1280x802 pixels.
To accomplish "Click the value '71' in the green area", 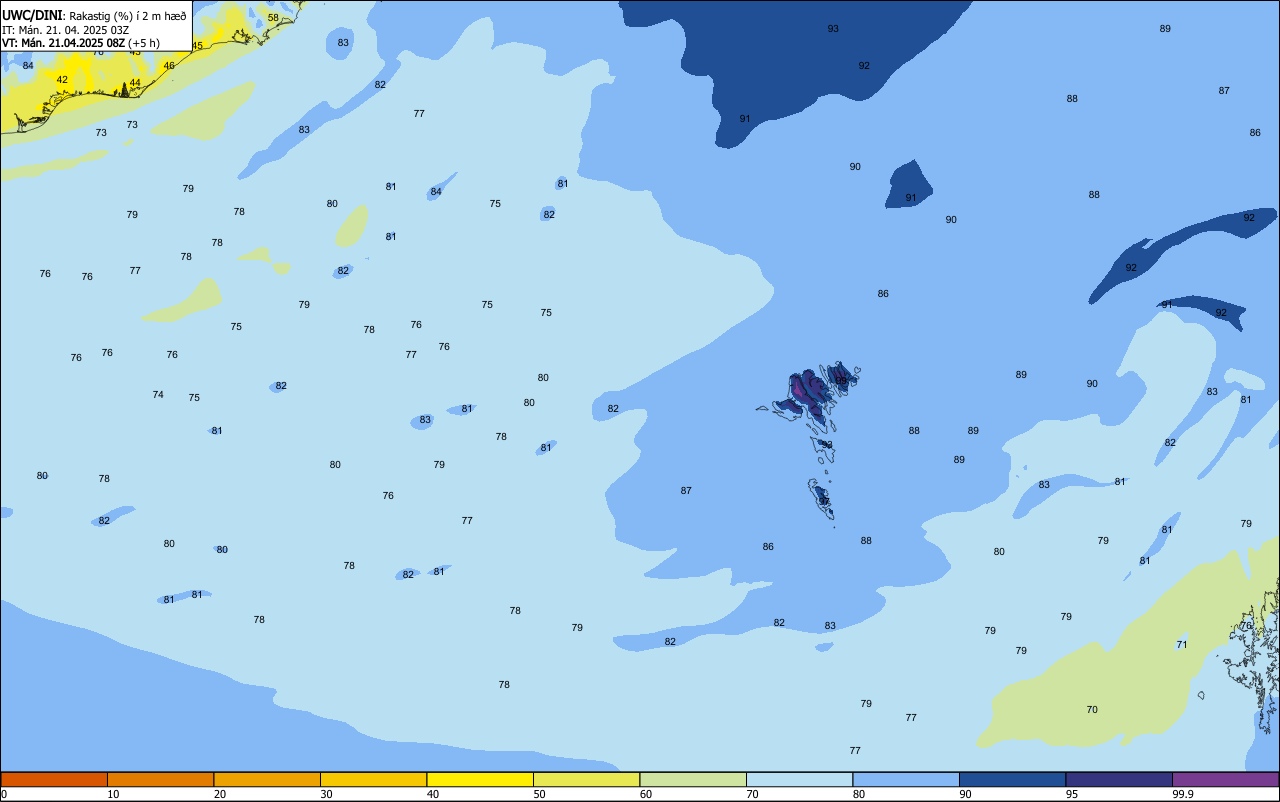I will (x=1182, y=644).
